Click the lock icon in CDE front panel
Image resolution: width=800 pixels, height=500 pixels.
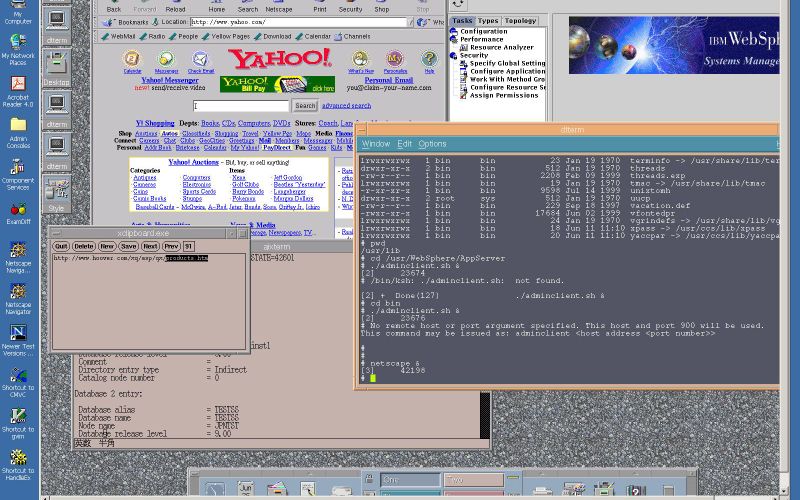(x=369, y=479)
